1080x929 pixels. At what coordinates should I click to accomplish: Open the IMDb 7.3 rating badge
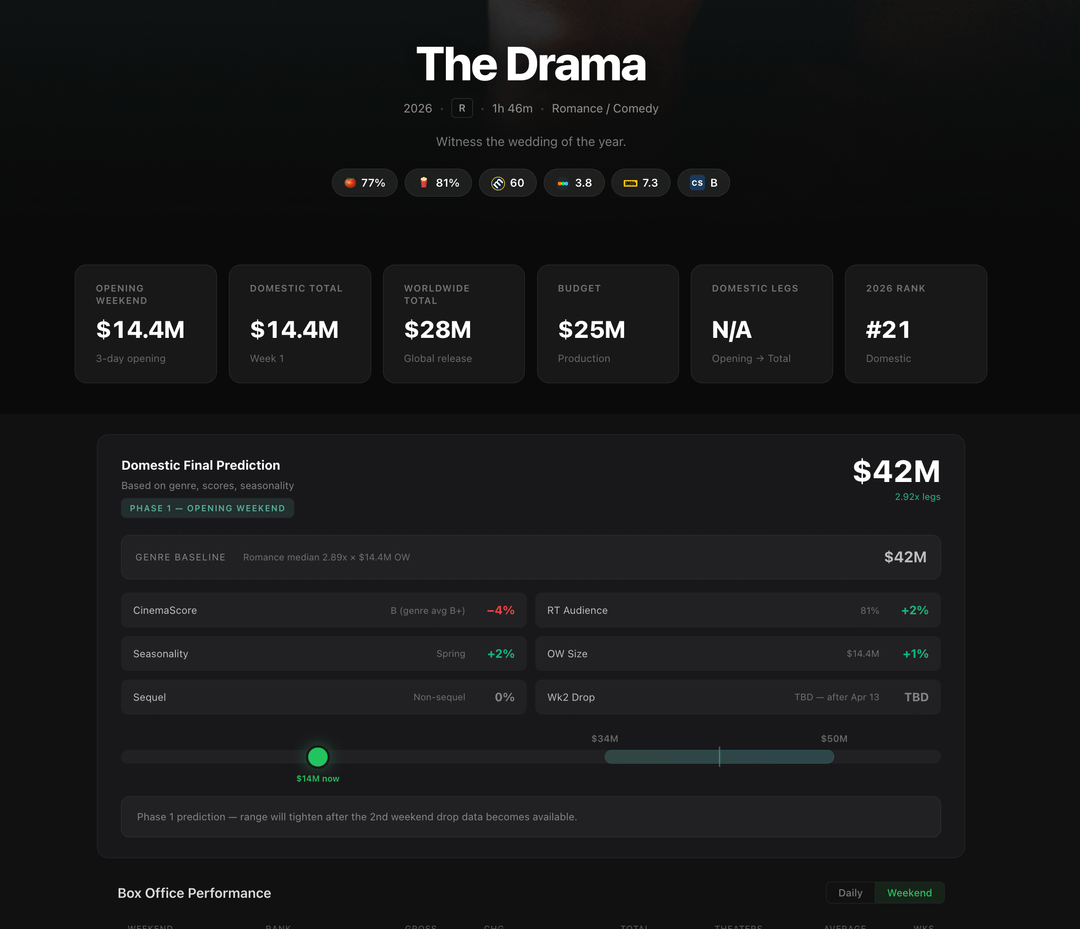641,183
